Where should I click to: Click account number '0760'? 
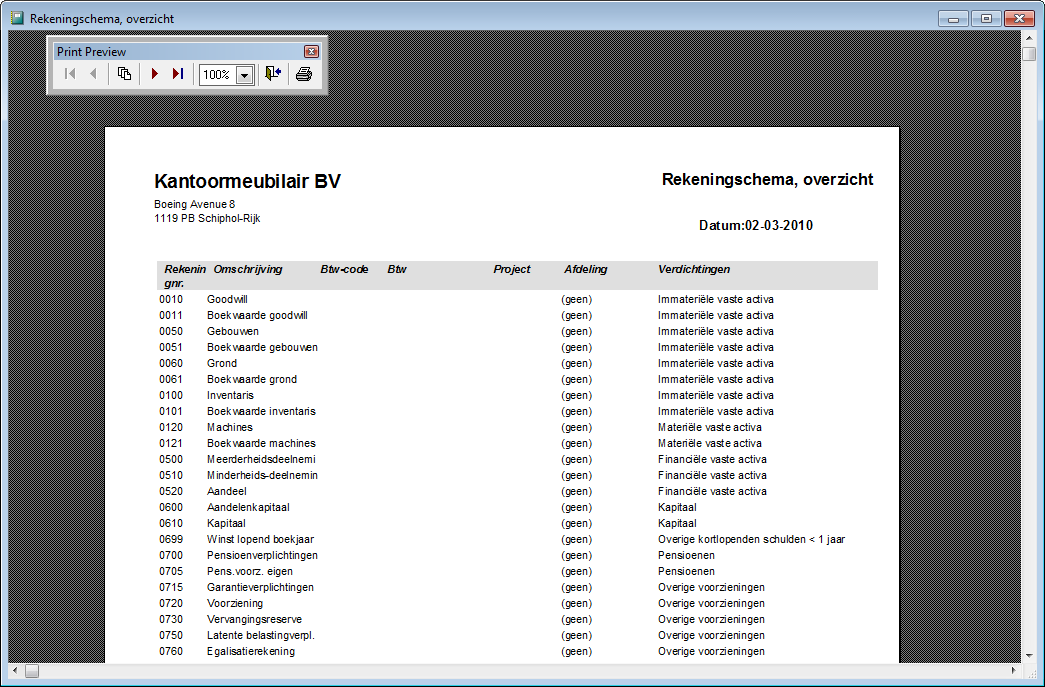tap(171, 651)
